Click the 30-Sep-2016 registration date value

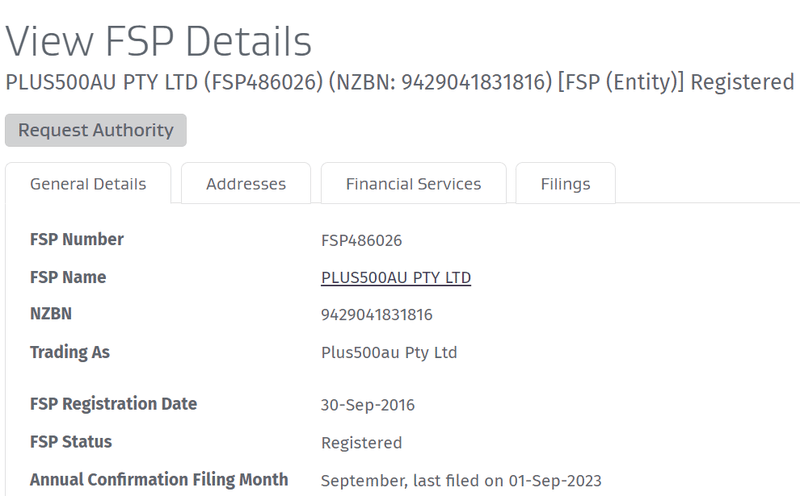367,405
